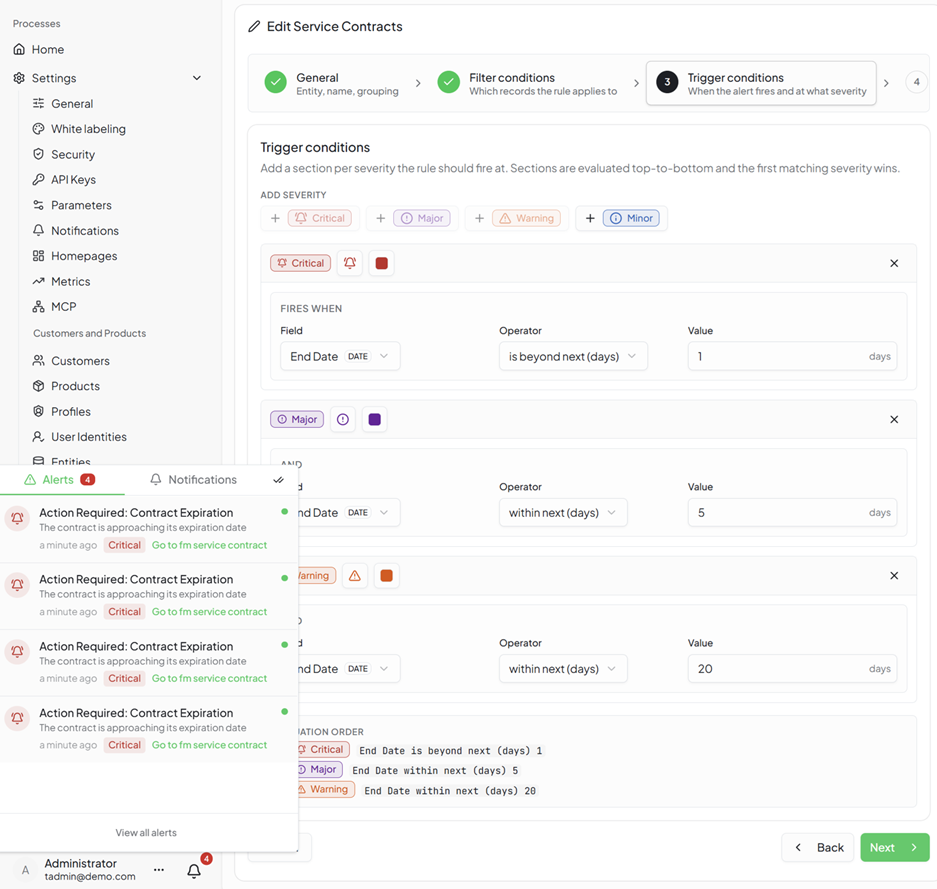Image resolution: width=937 pixels, height=889 pixels.
Task: Open the Major severity icon picker
Action: point(343,419)
